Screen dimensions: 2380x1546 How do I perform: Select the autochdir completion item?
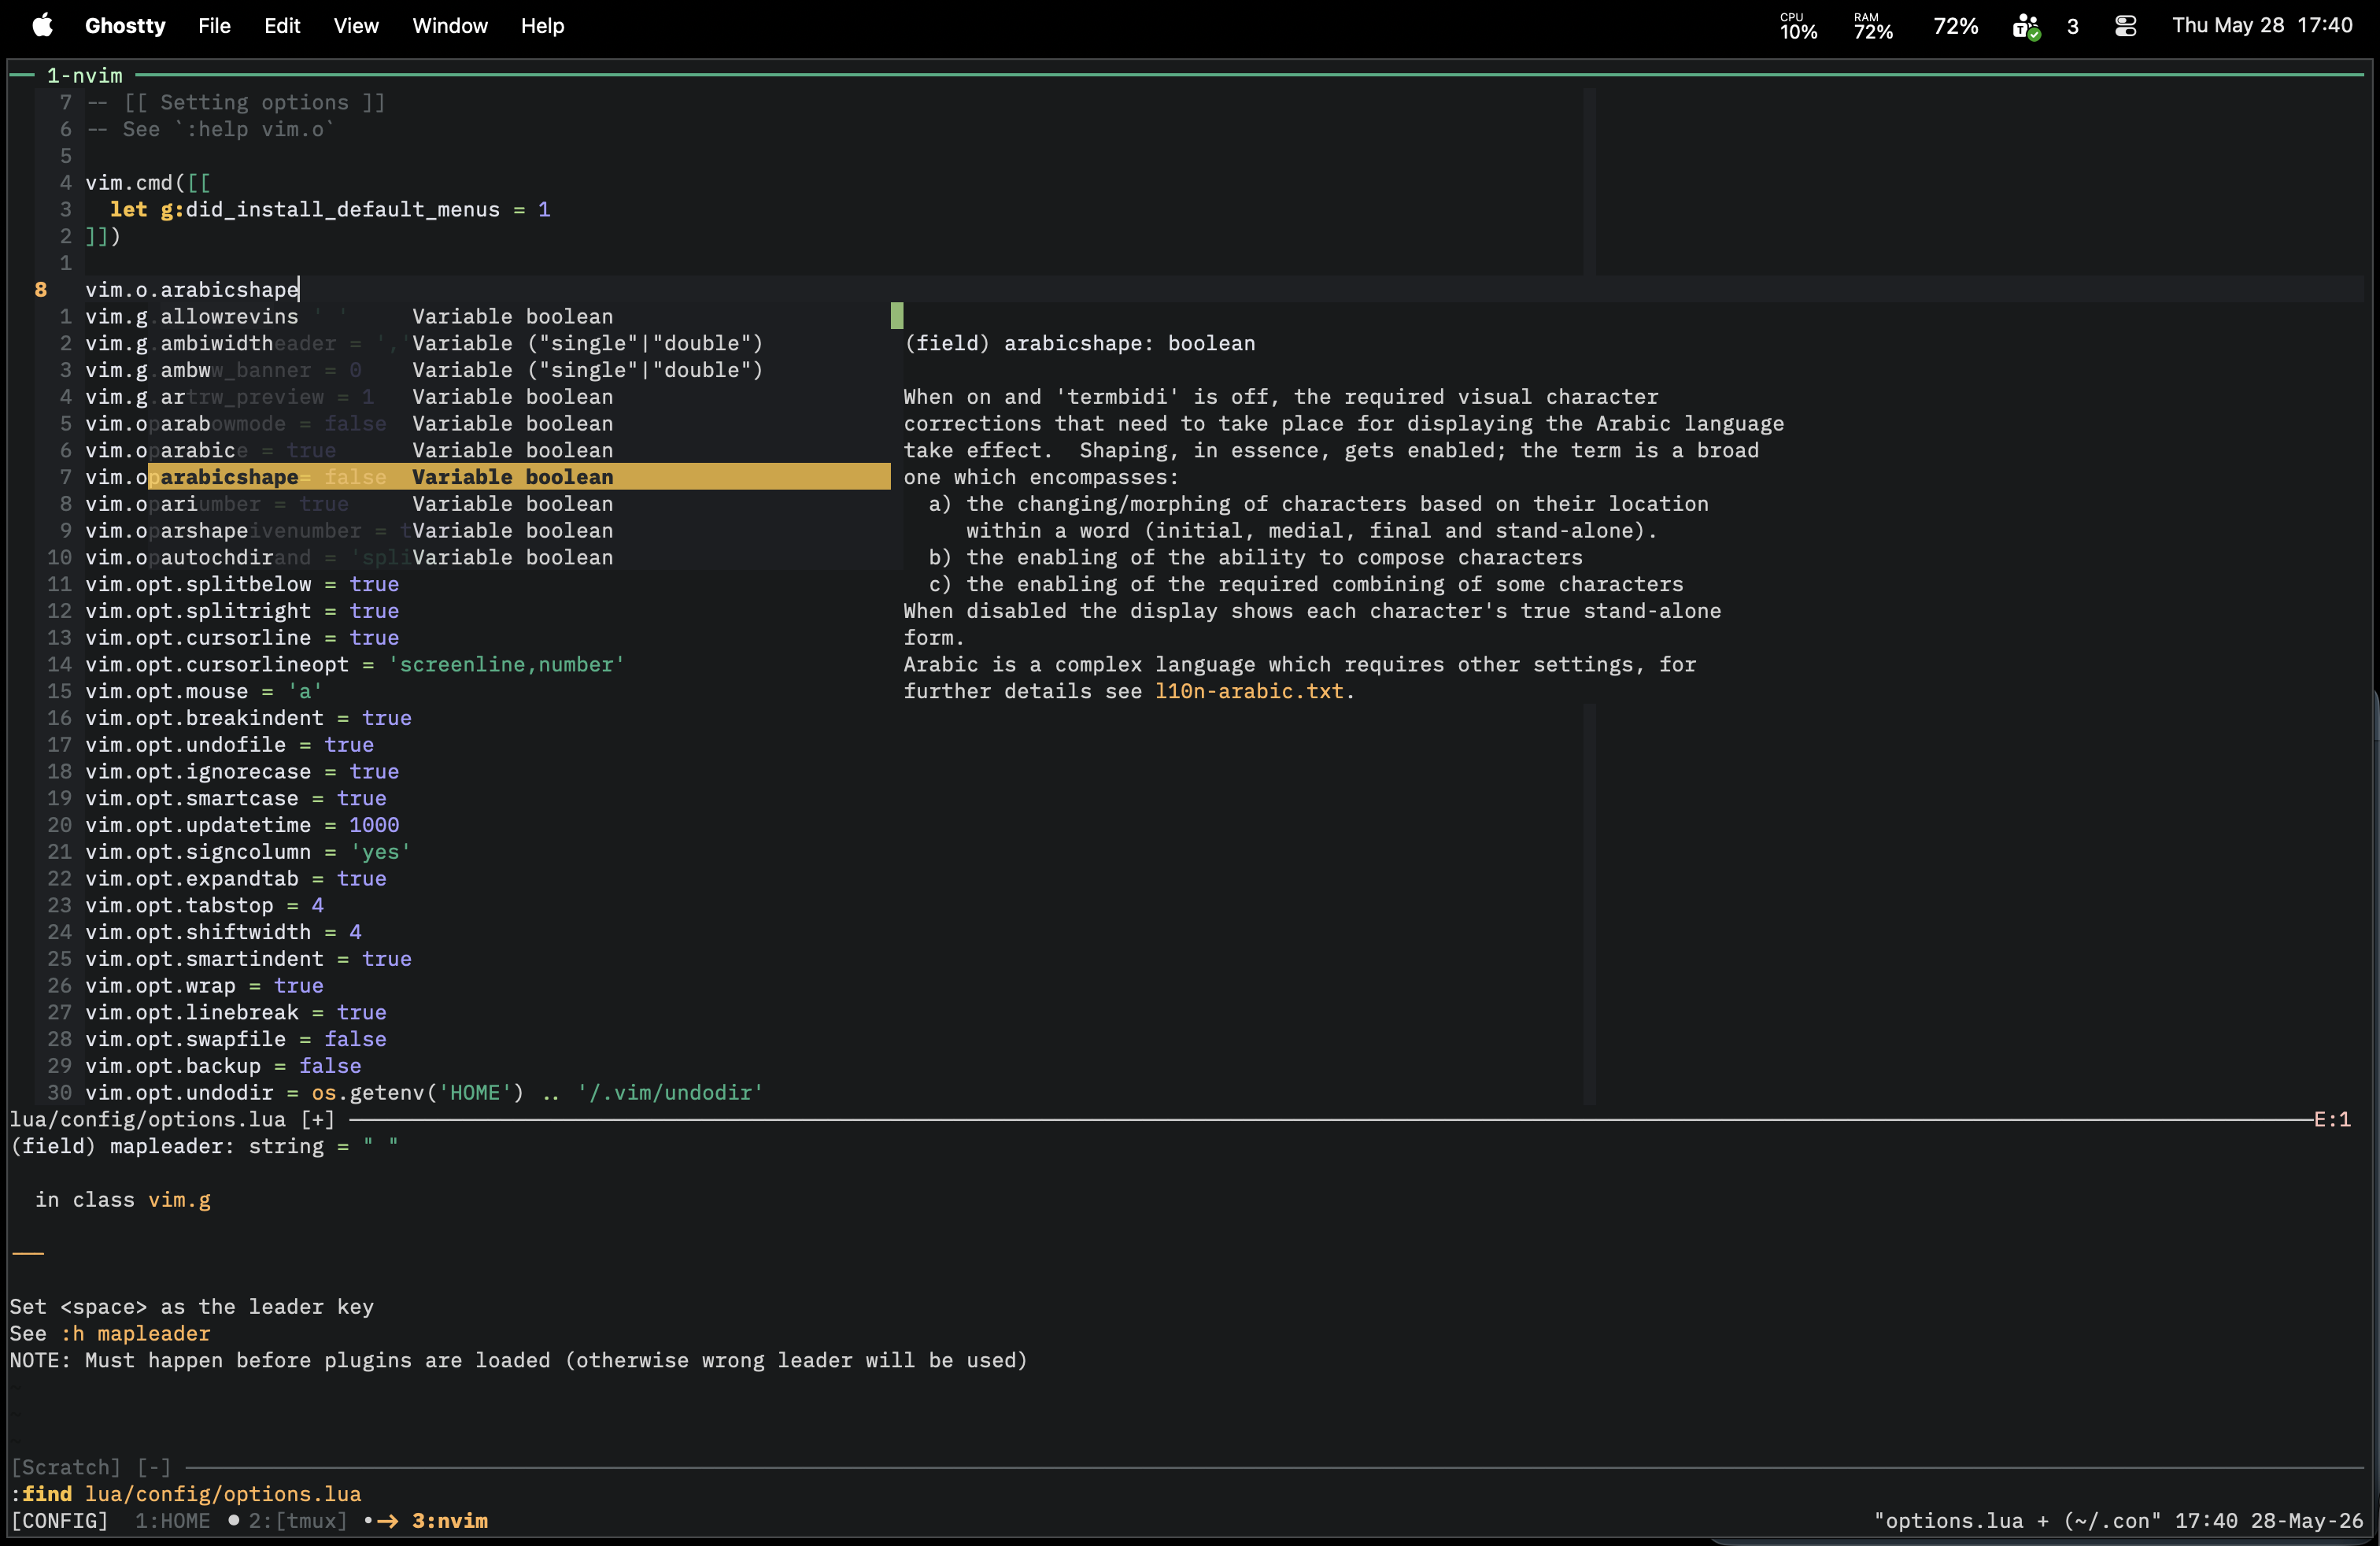point(519,558)
